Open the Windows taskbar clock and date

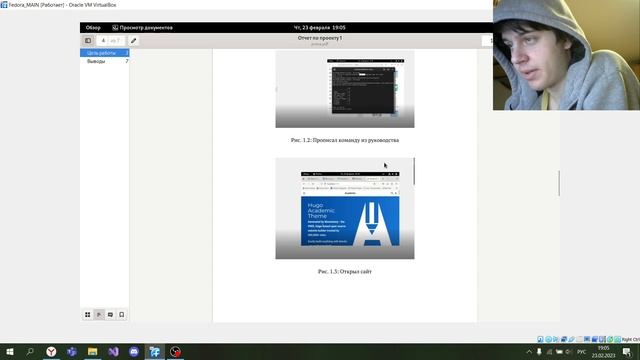(x=603, y=351)
